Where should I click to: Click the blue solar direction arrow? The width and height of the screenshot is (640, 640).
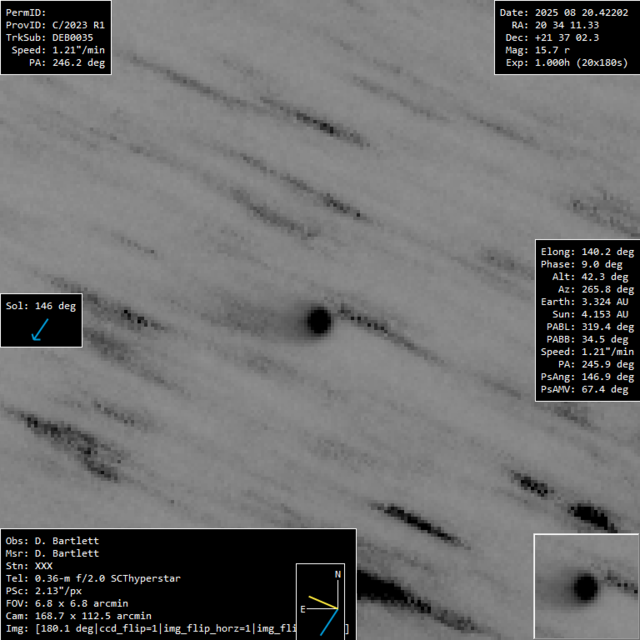pyautogui.click(x=41, y=330)
